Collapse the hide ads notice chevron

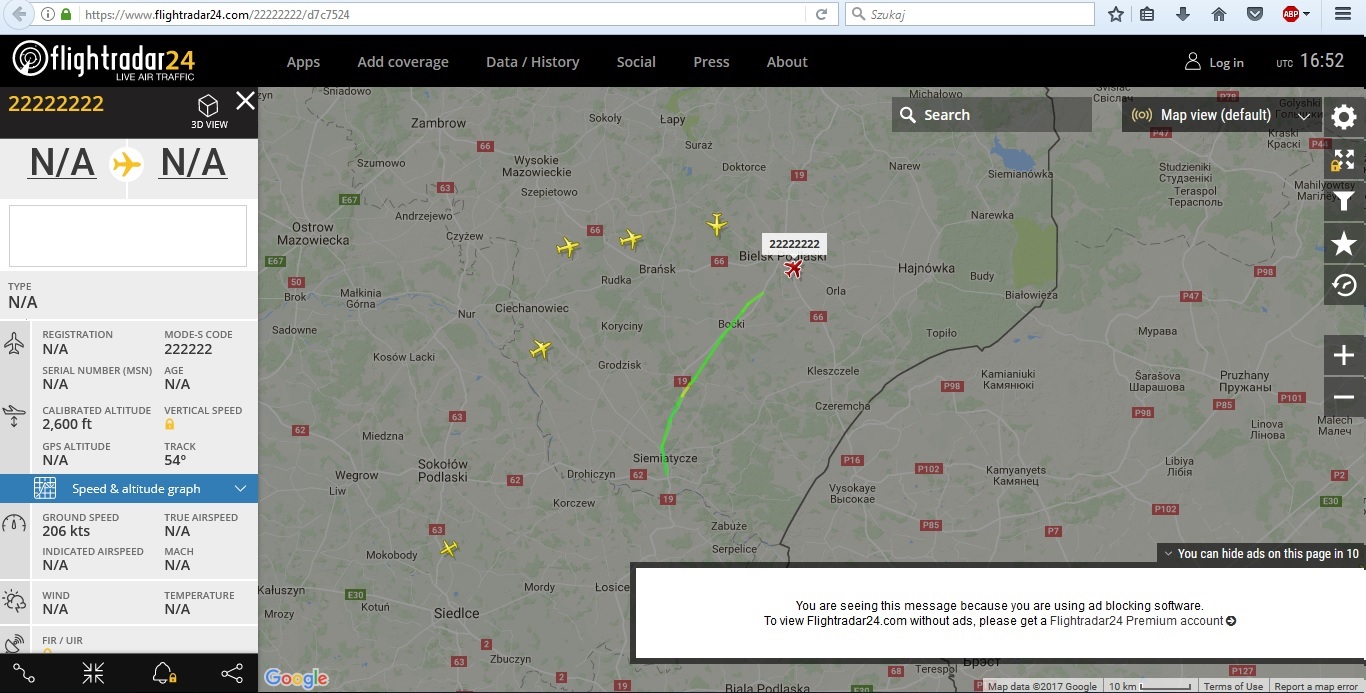[x=1168, y=553]
